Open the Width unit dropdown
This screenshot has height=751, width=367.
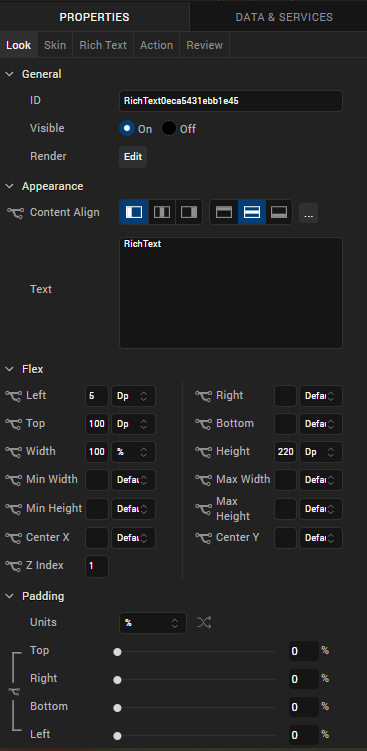(x=133, y=452)
